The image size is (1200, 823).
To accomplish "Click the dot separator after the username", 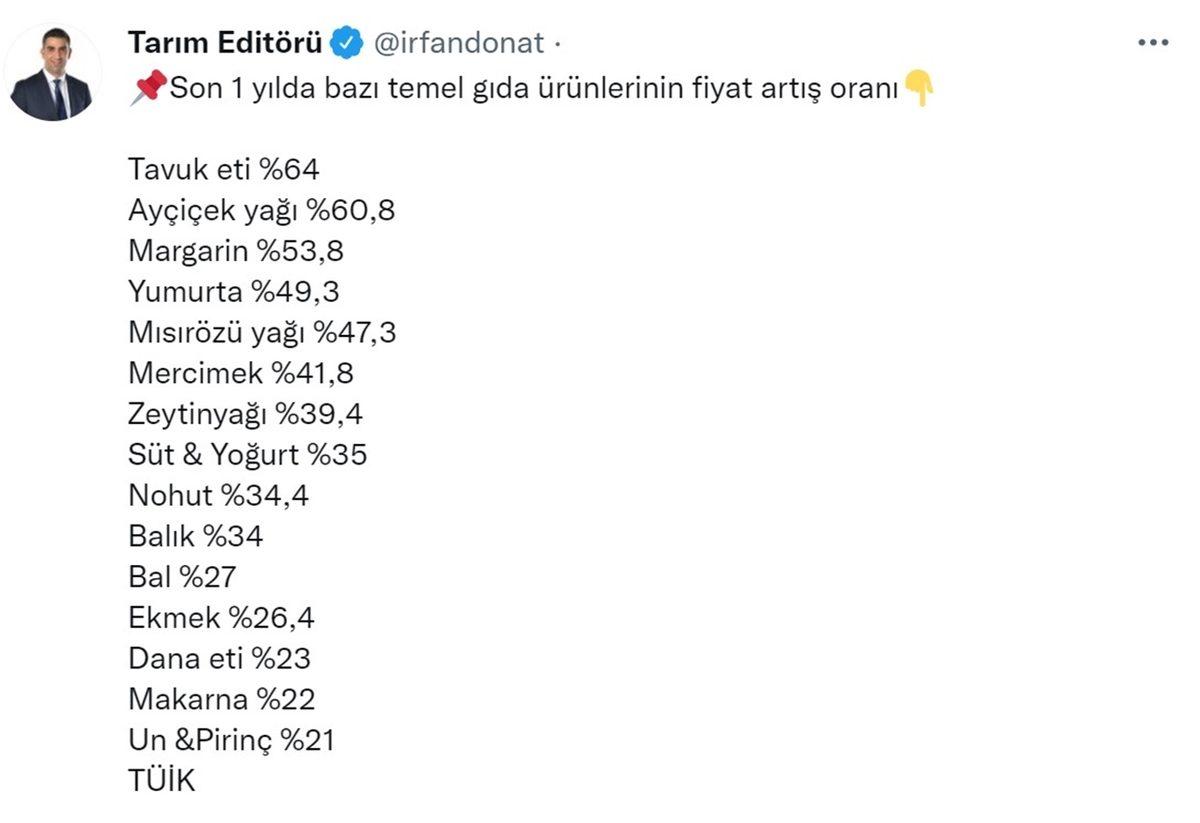I will (556, 42).
